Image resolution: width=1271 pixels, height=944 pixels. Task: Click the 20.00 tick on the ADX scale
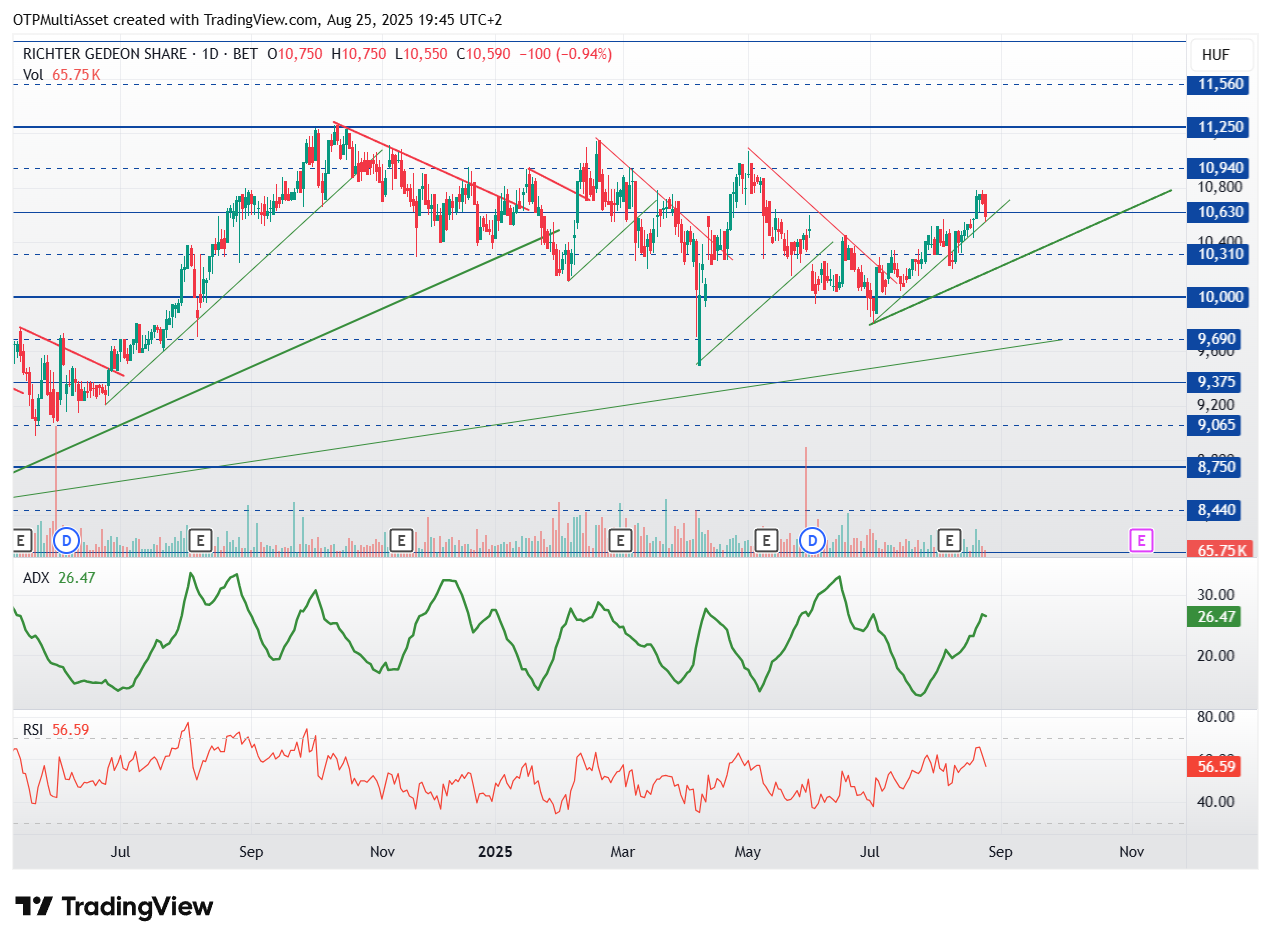[1217, 655]
